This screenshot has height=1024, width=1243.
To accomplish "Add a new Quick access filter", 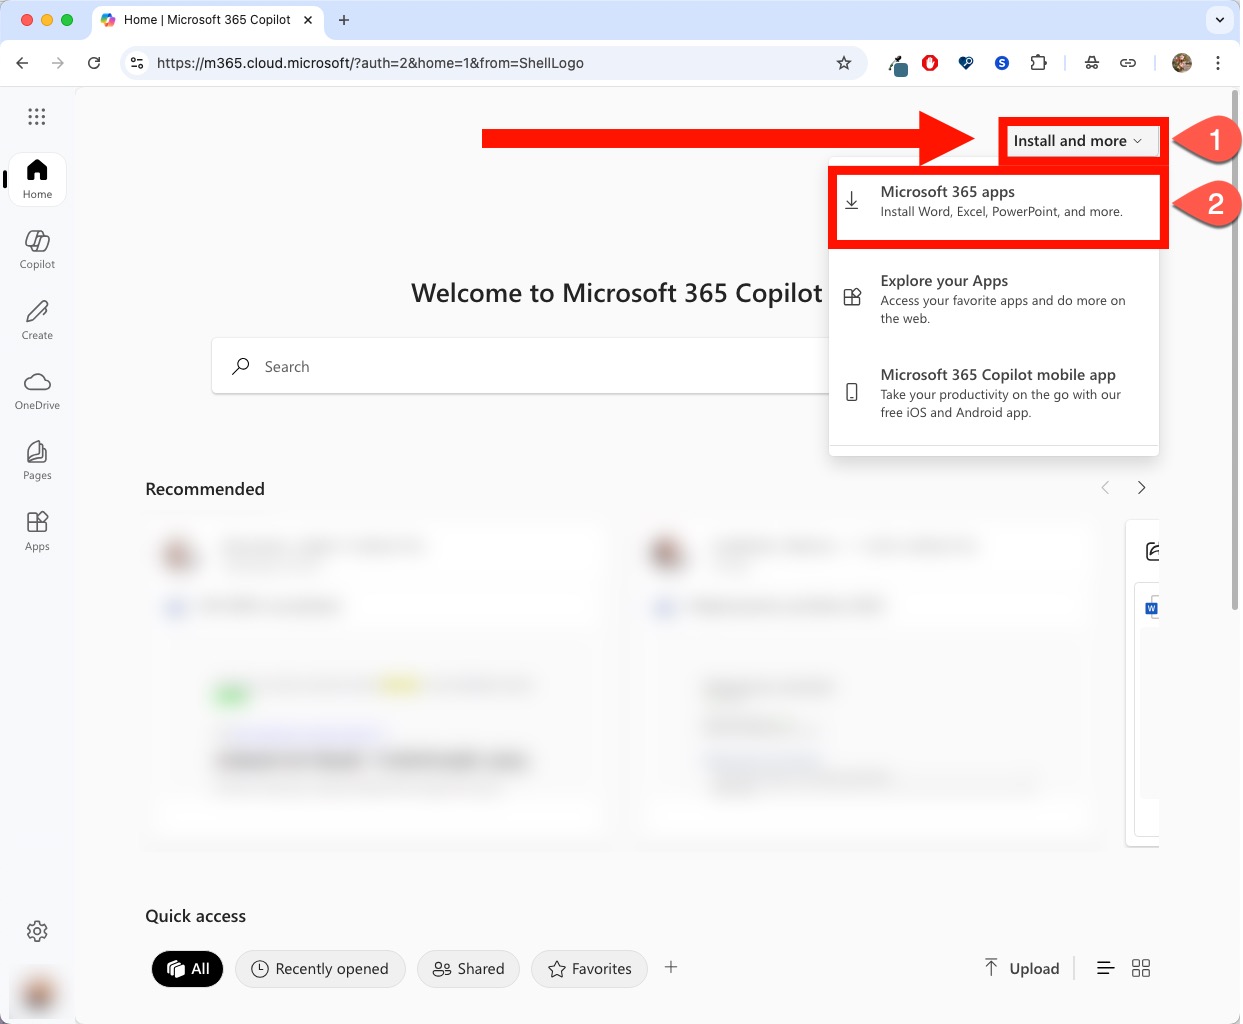I will (x=671, y=967).
